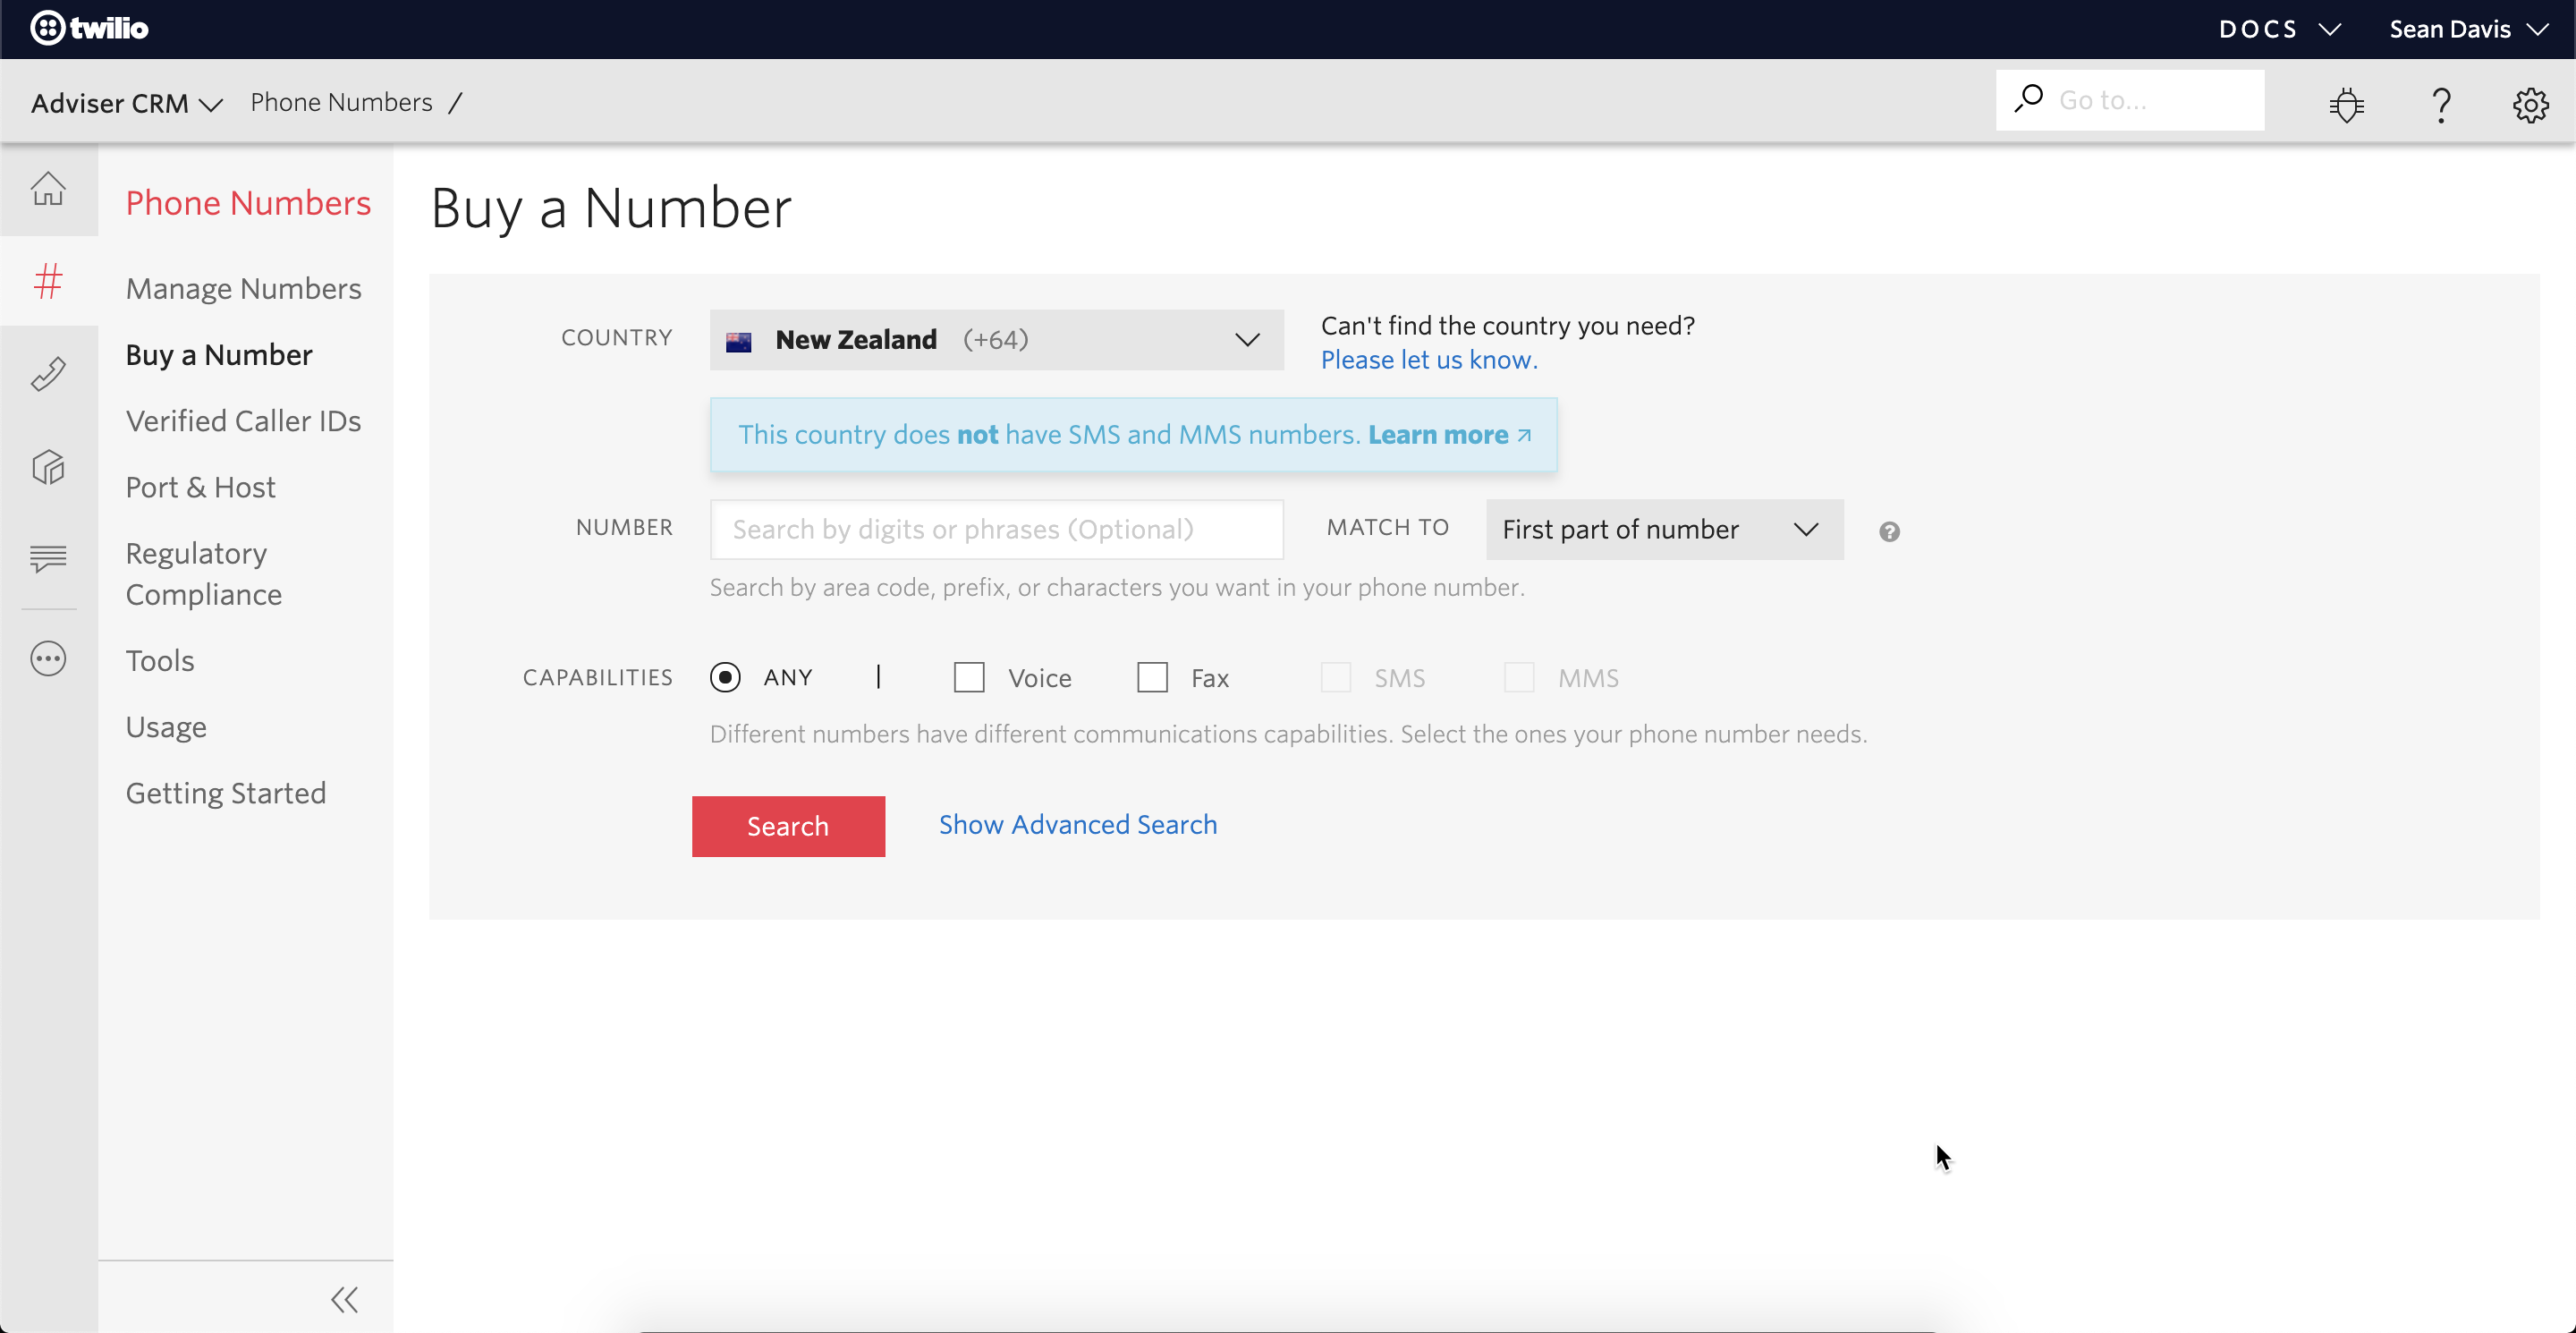Open Verified Caller IDs section
This screenshot has height=1333, width=2576.
coord(243,421)
